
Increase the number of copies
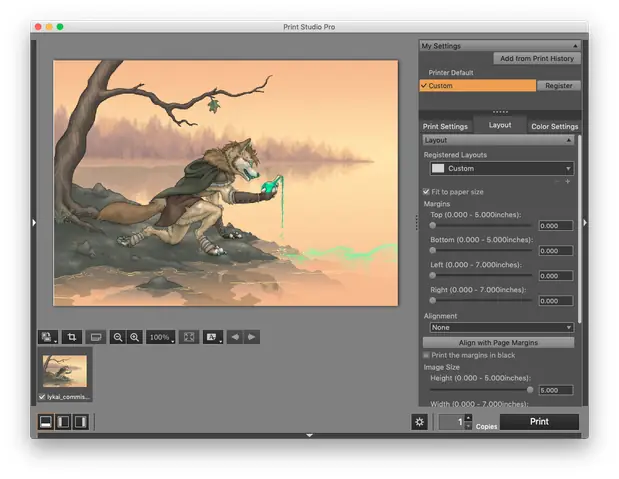point(468,418)
